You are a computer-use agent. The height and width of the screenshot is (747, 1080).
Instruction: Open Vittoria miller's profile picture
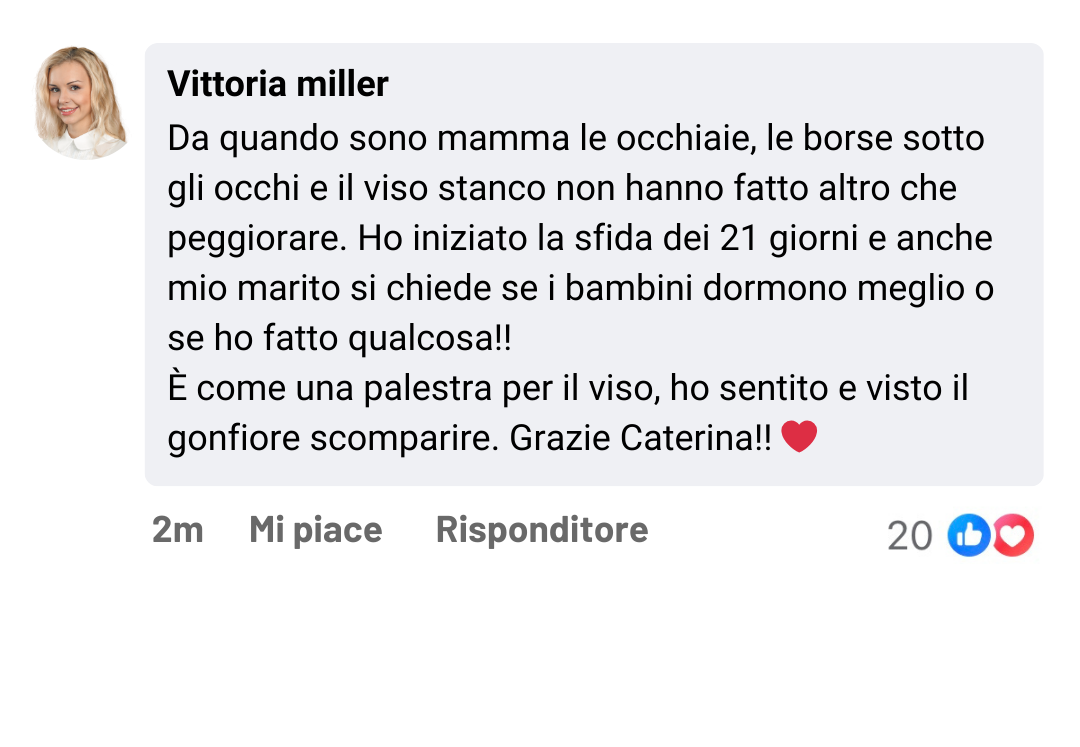[x=82, y=102]
